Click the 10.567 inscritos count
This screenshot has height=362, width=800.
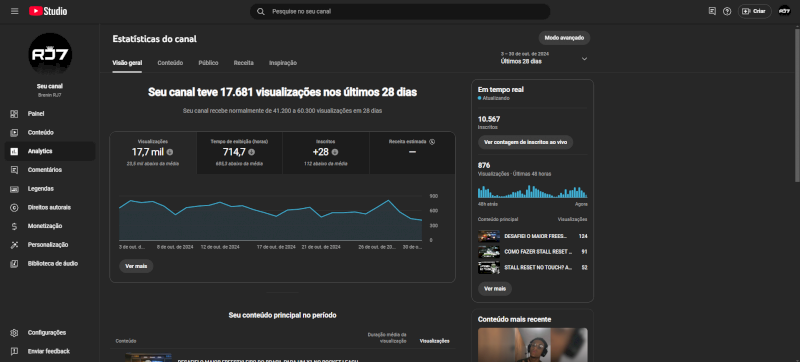[489, 119]
